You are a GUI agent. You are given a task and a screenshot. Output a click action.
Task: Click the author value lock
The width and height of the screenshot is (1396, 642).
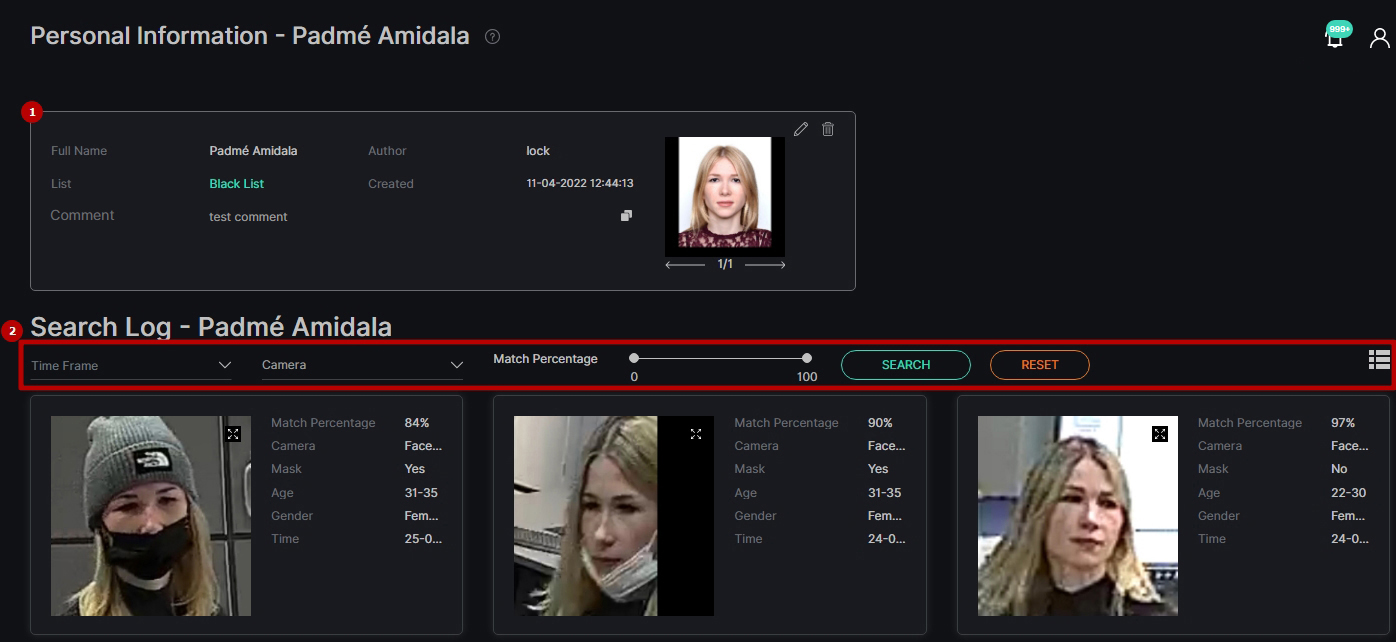point(538,151)
